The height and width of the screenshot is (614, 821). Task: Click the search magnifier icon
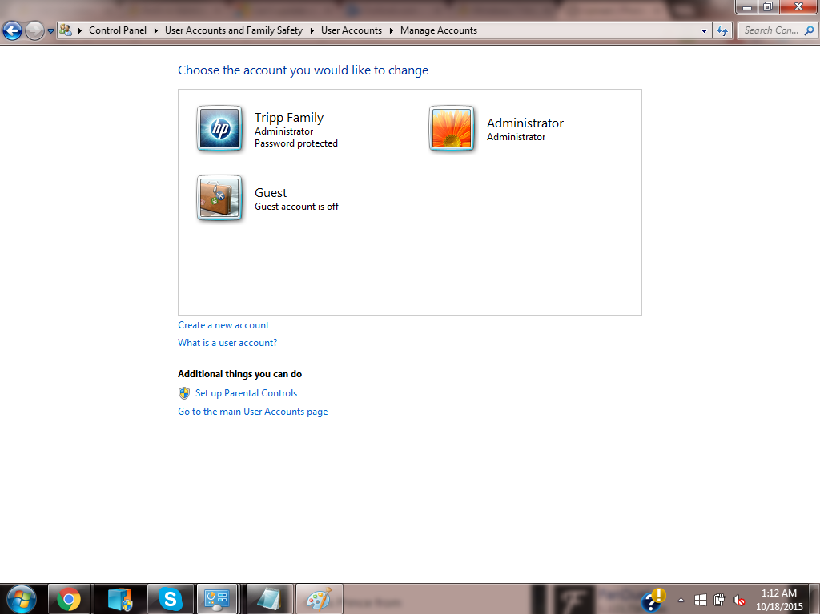click(809, 30)
